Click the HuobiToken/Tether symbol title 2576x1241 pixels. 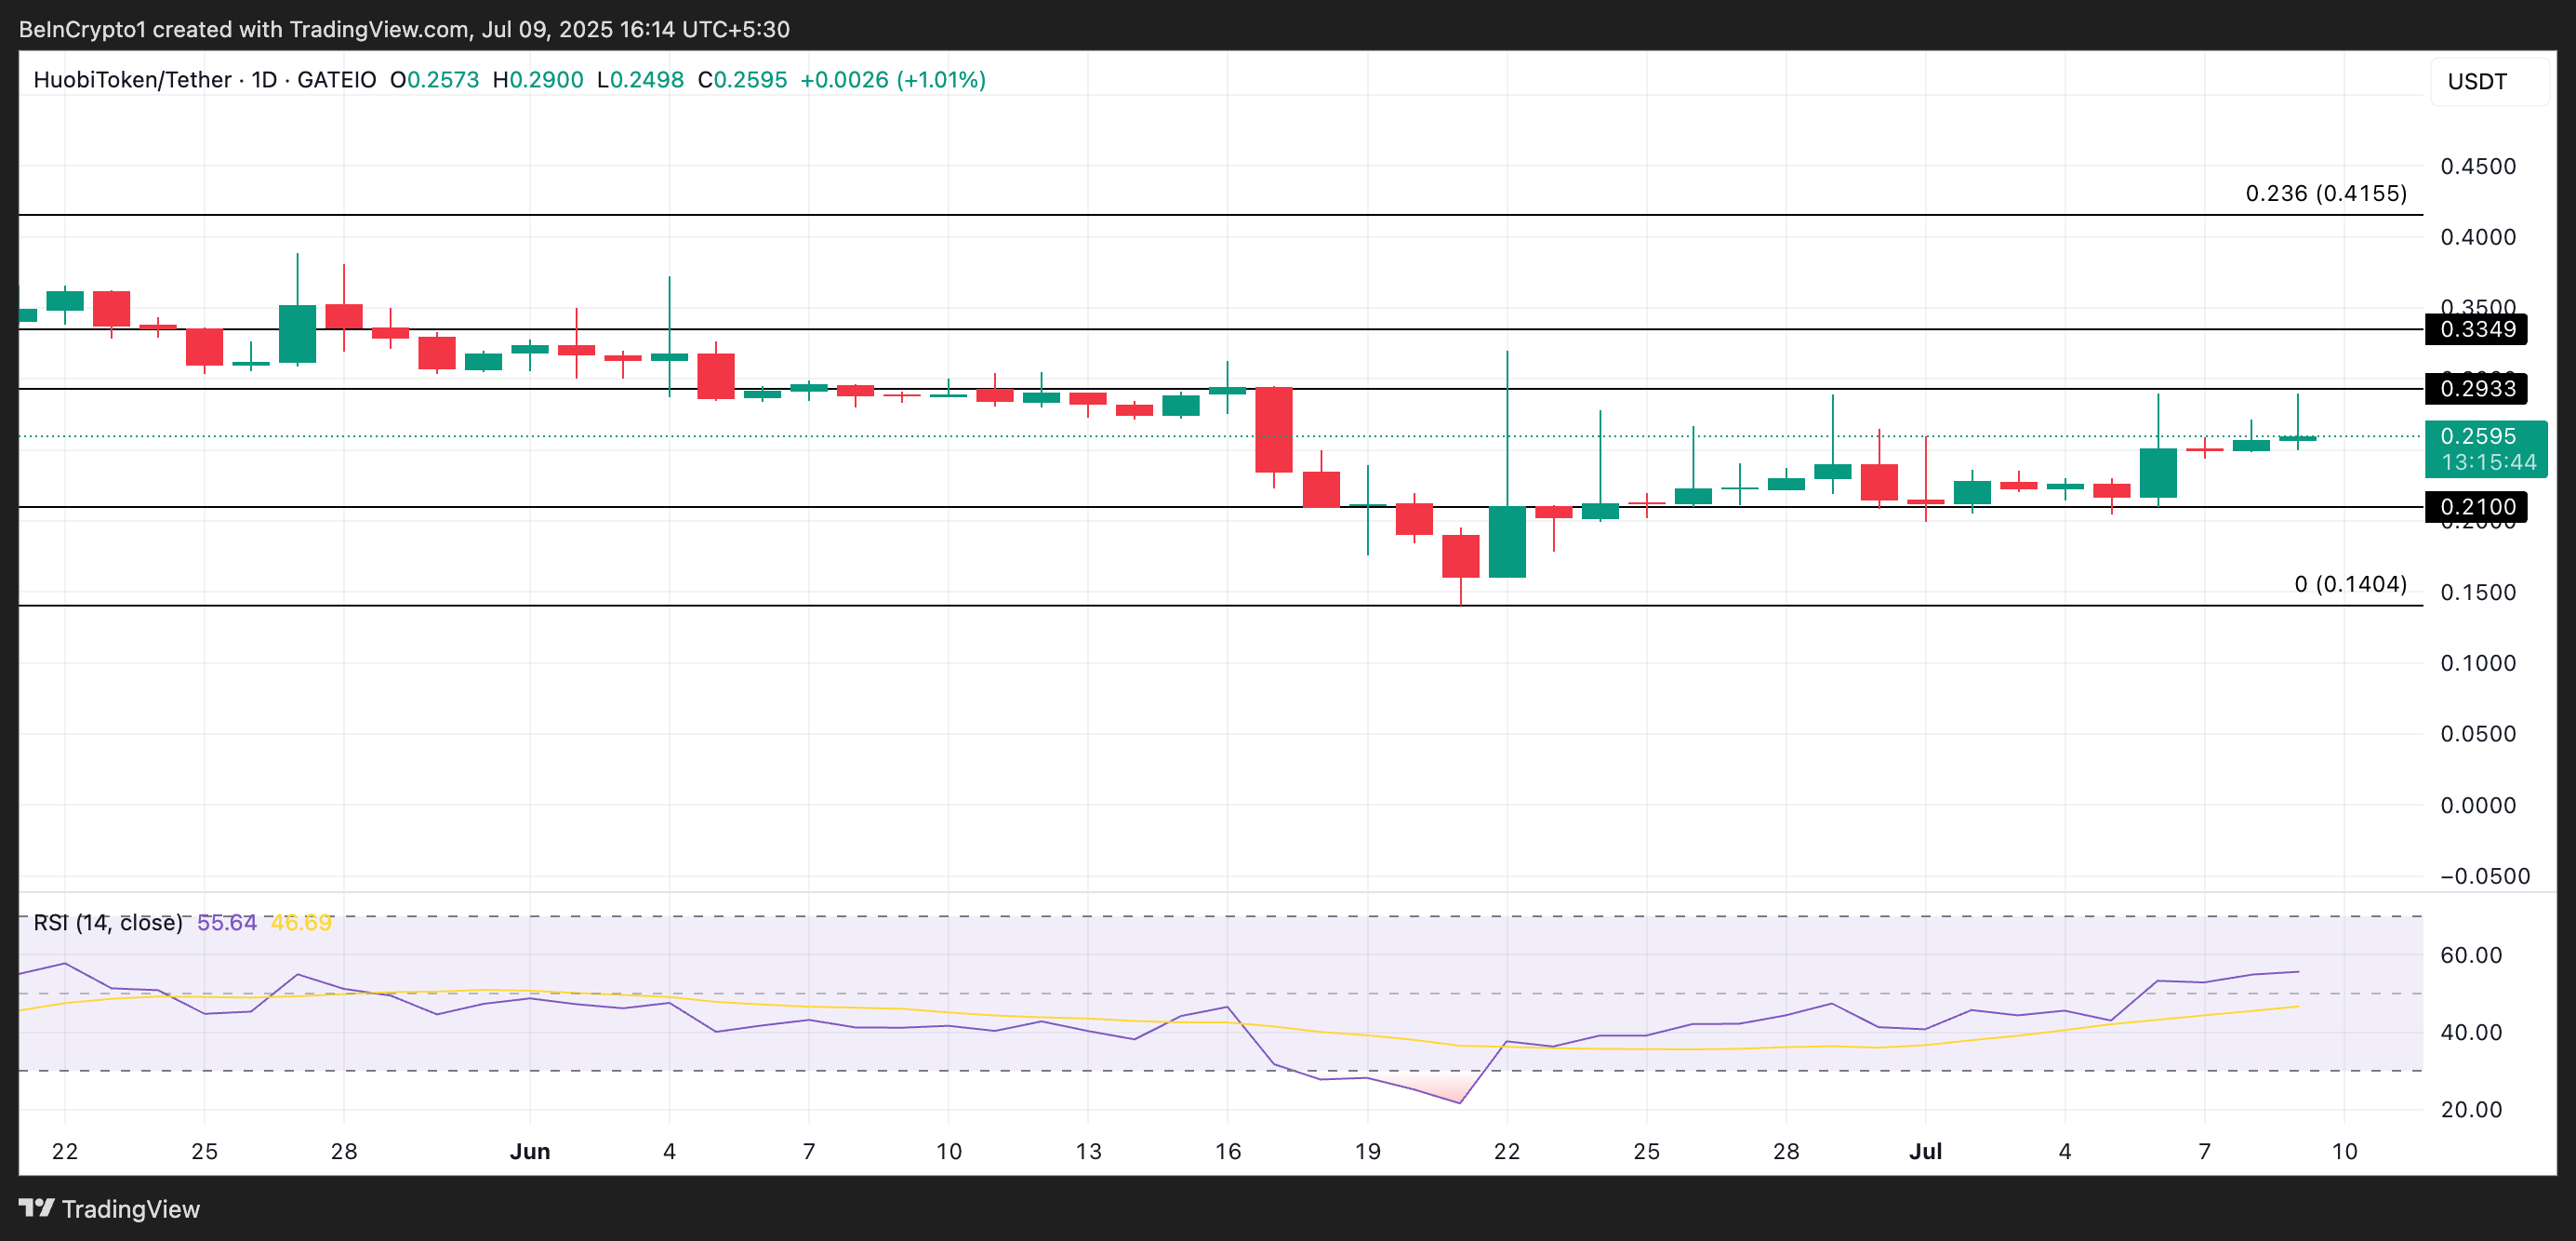[132, 80]
